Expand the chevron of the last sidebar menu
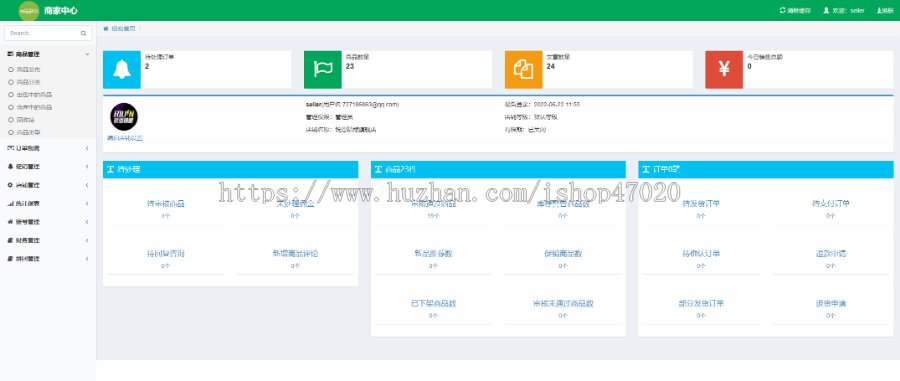900x381 pixels. click(87, 258)
